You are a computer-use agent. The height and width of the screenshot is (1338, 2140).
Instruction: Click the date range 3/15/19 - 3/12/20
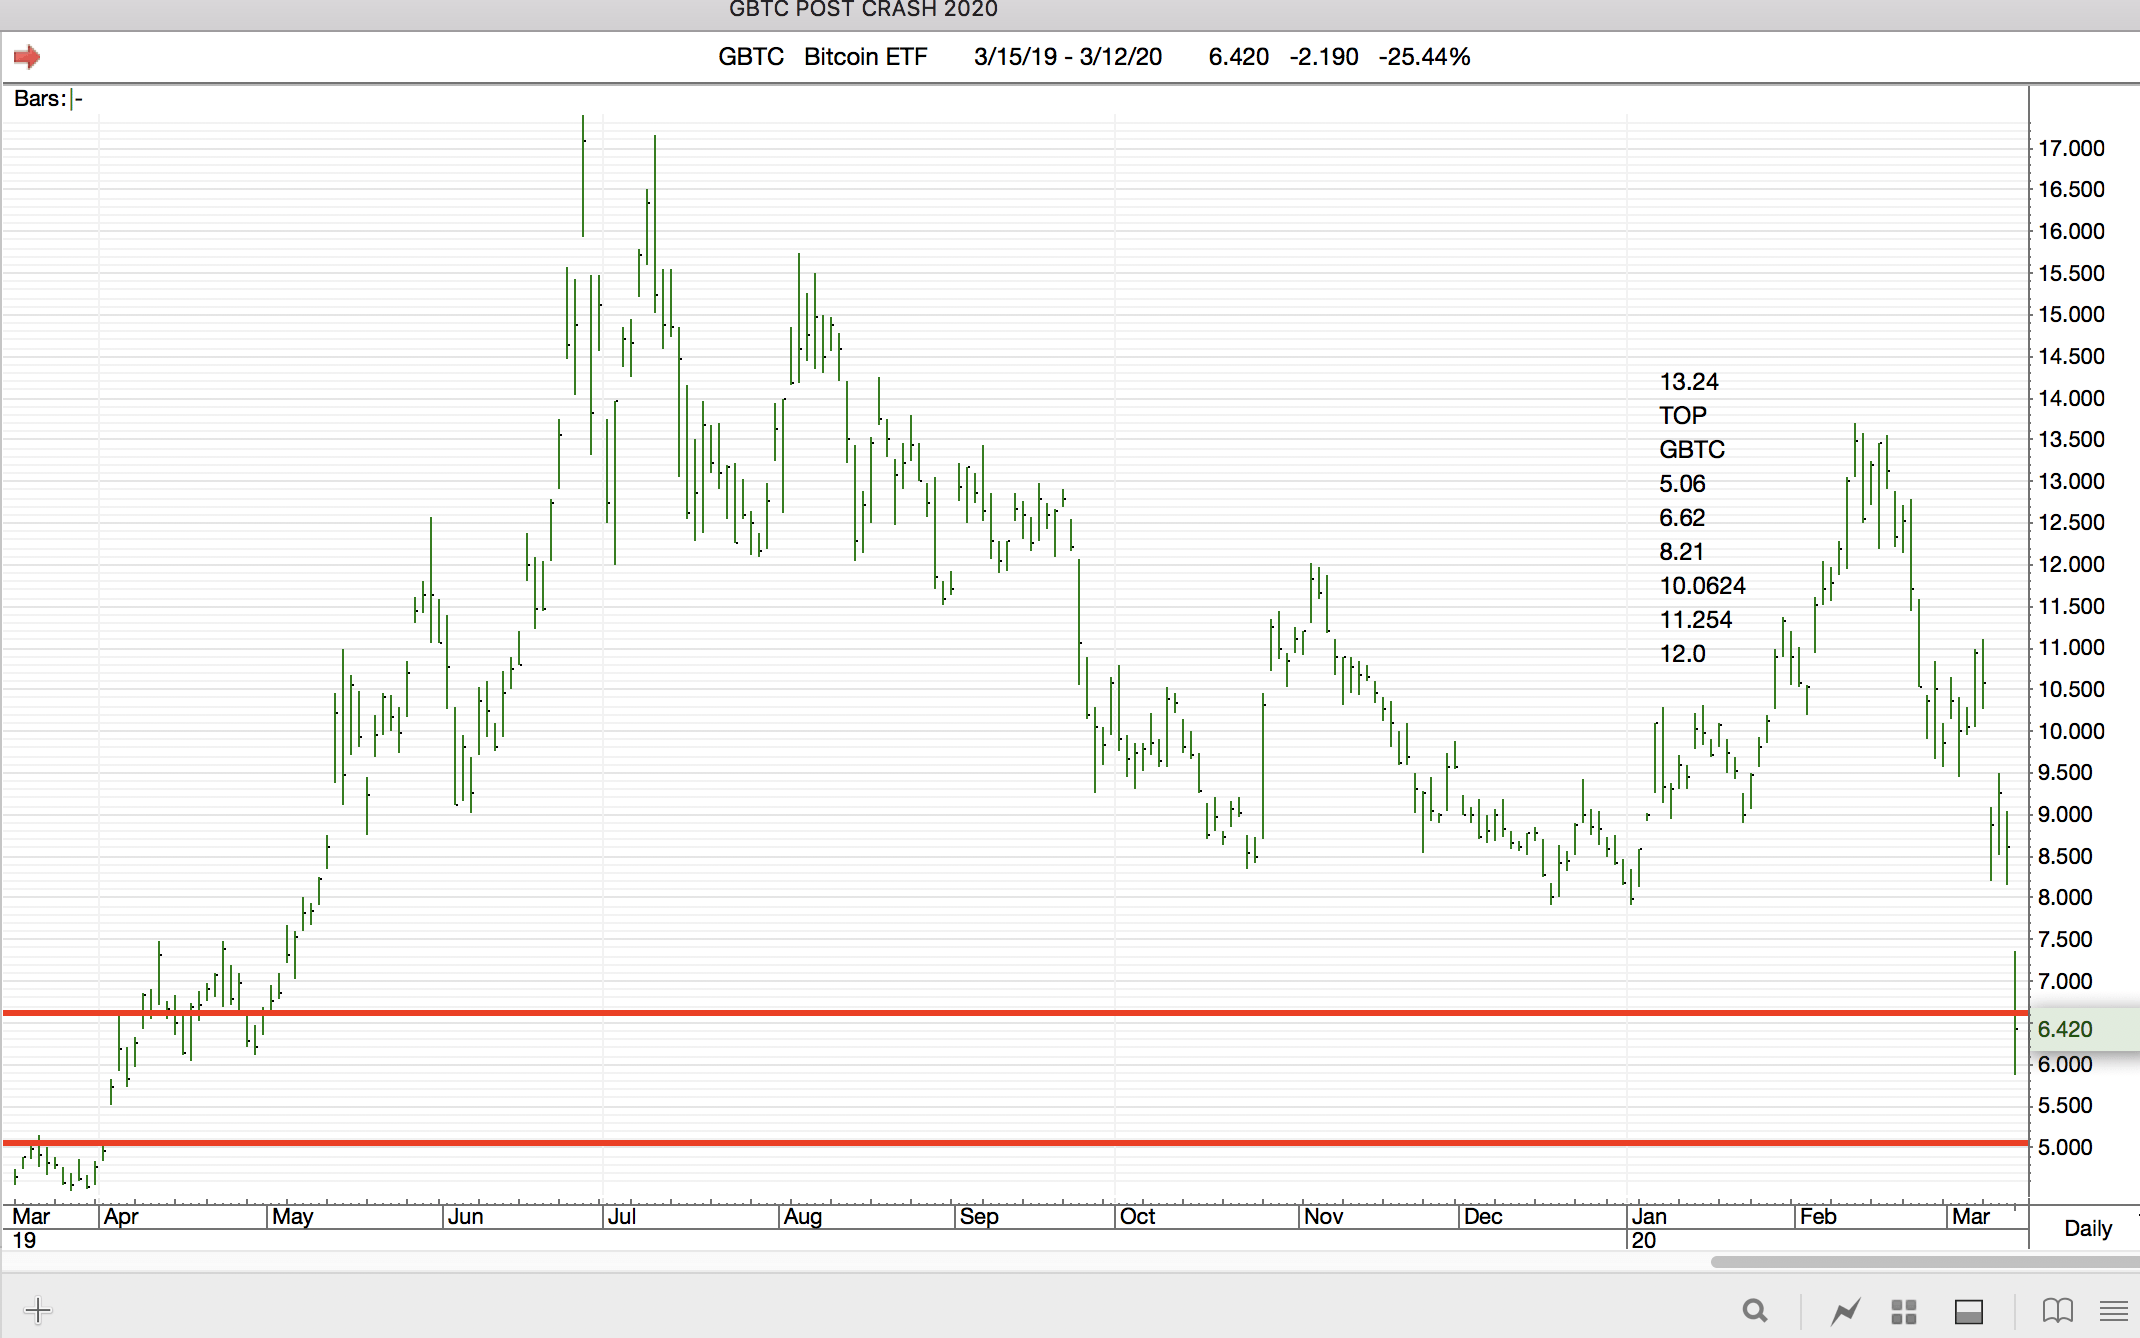[x=1067, y=57]
